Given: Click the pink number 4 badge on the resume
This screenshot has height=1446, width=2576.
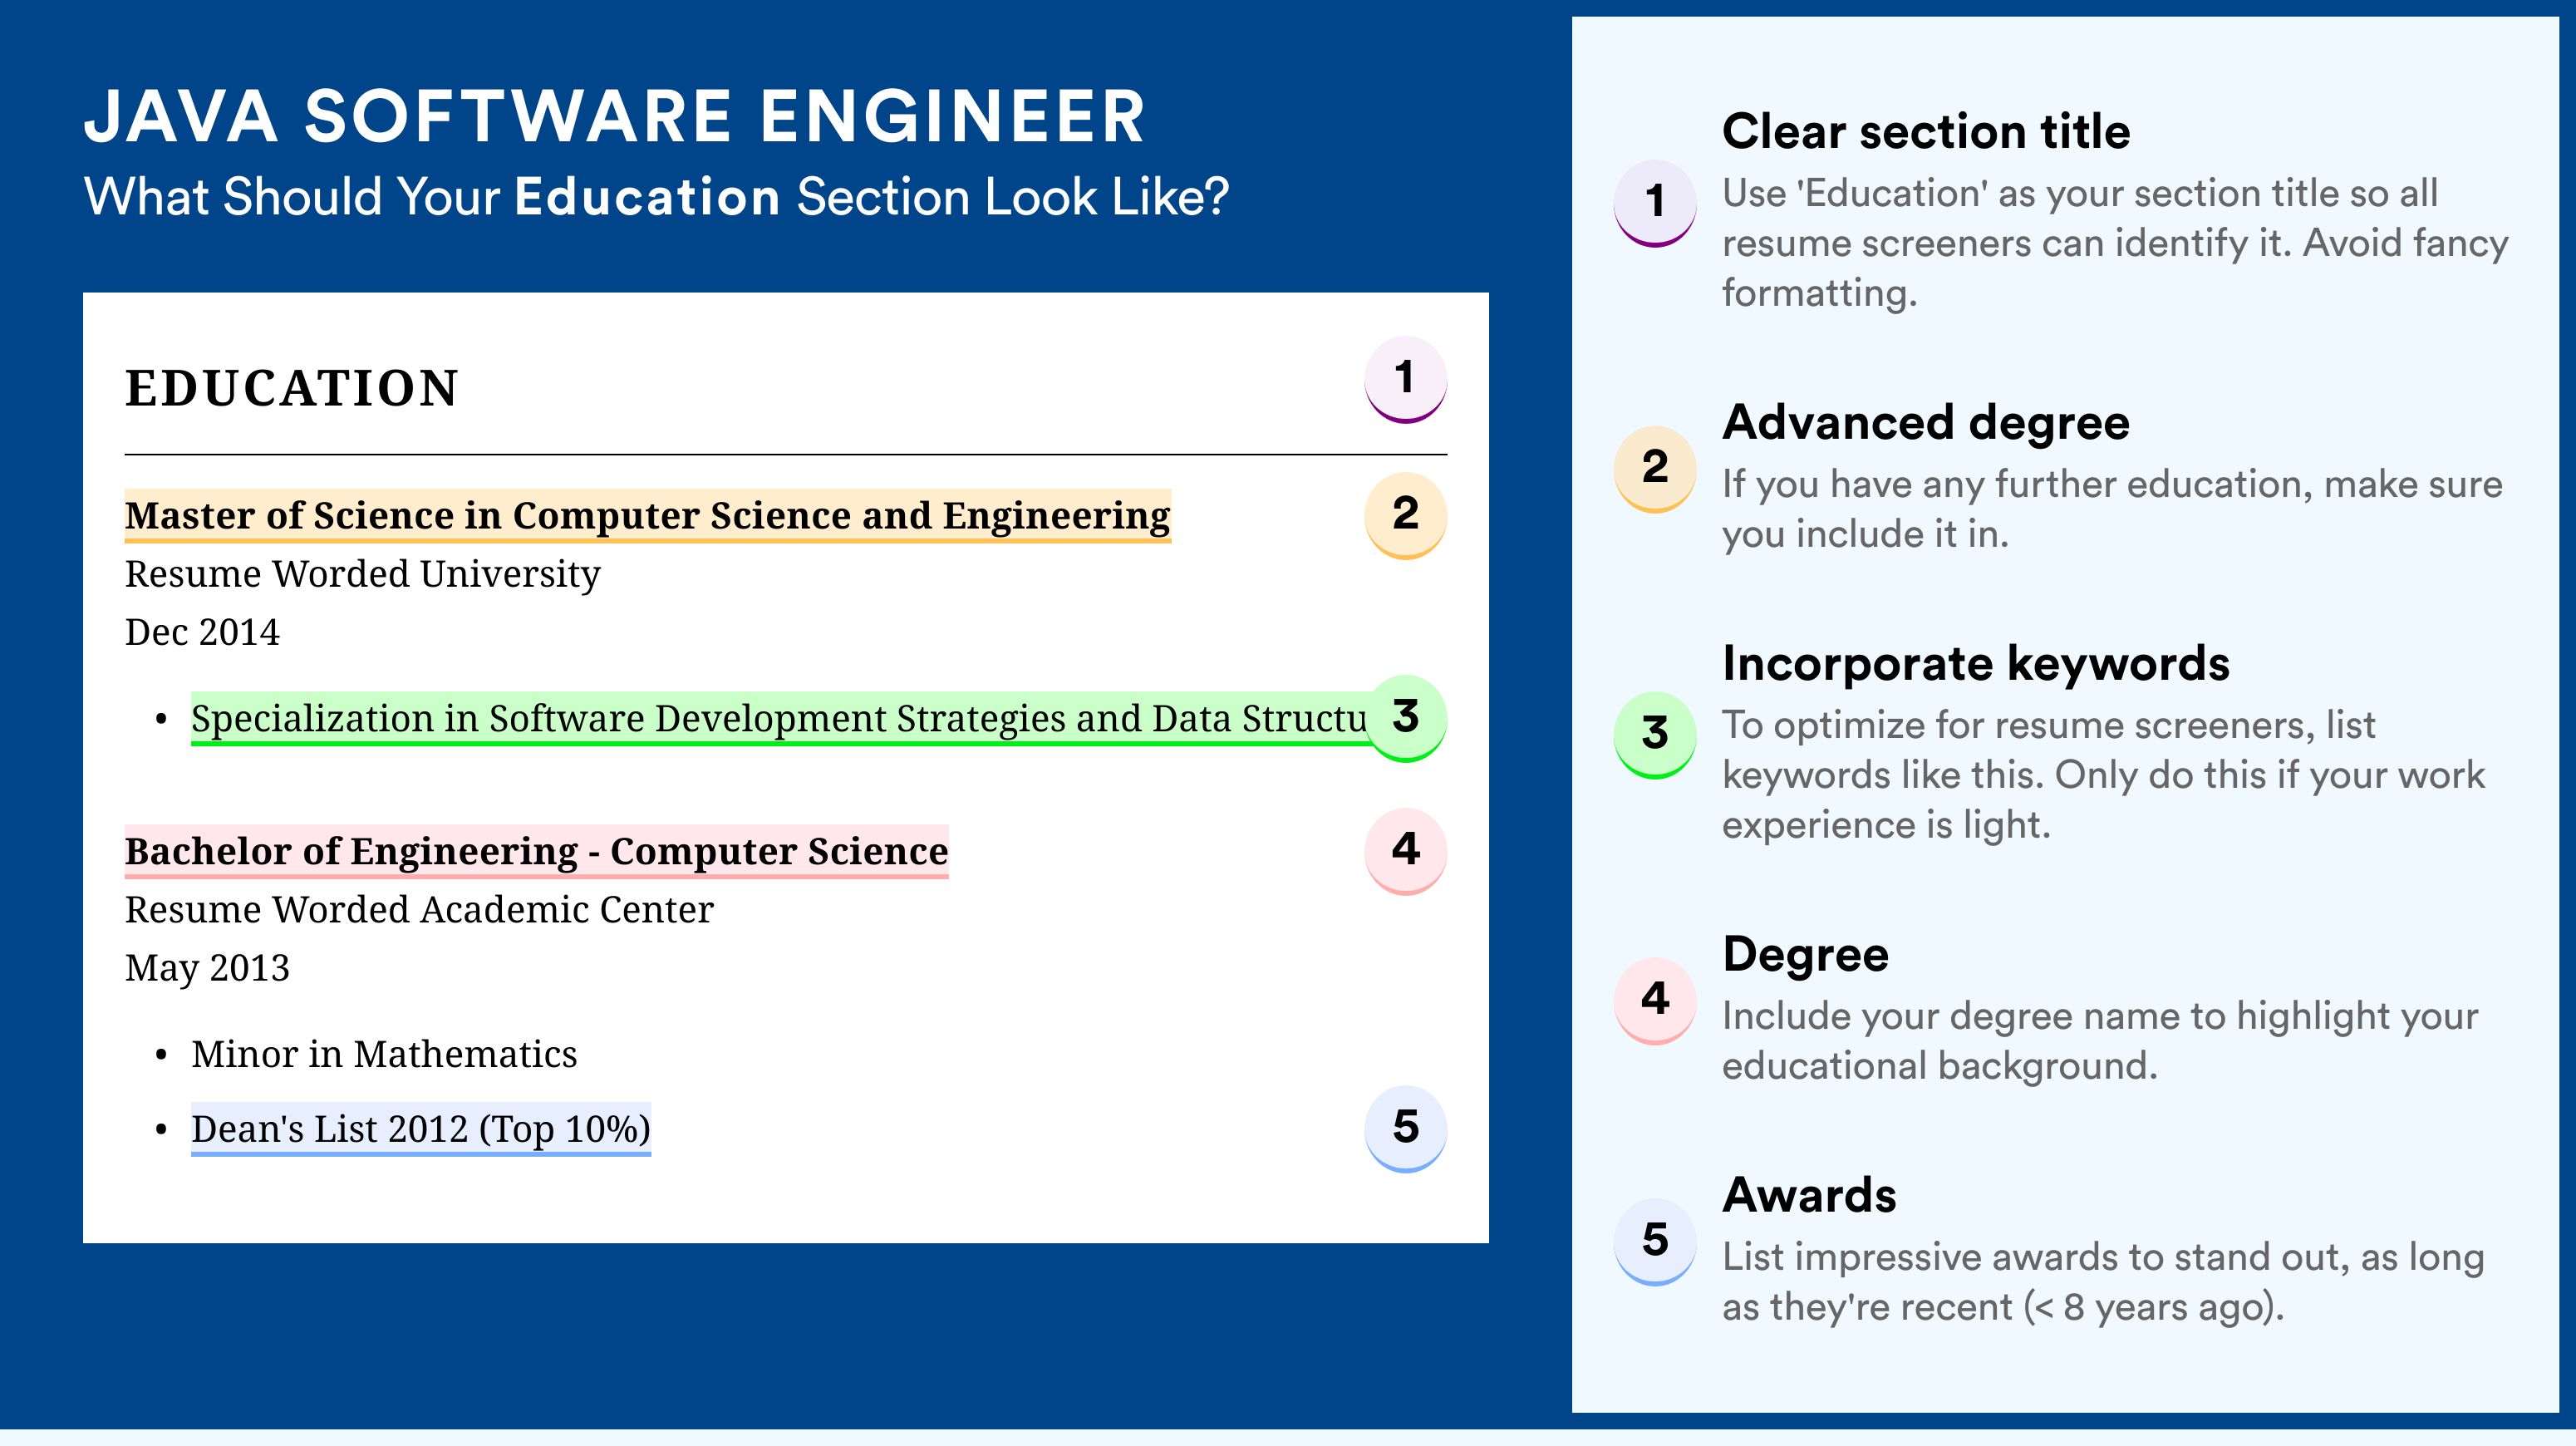Looking at the screenshot, I should pyautogui.click(x=1405, y=851).
